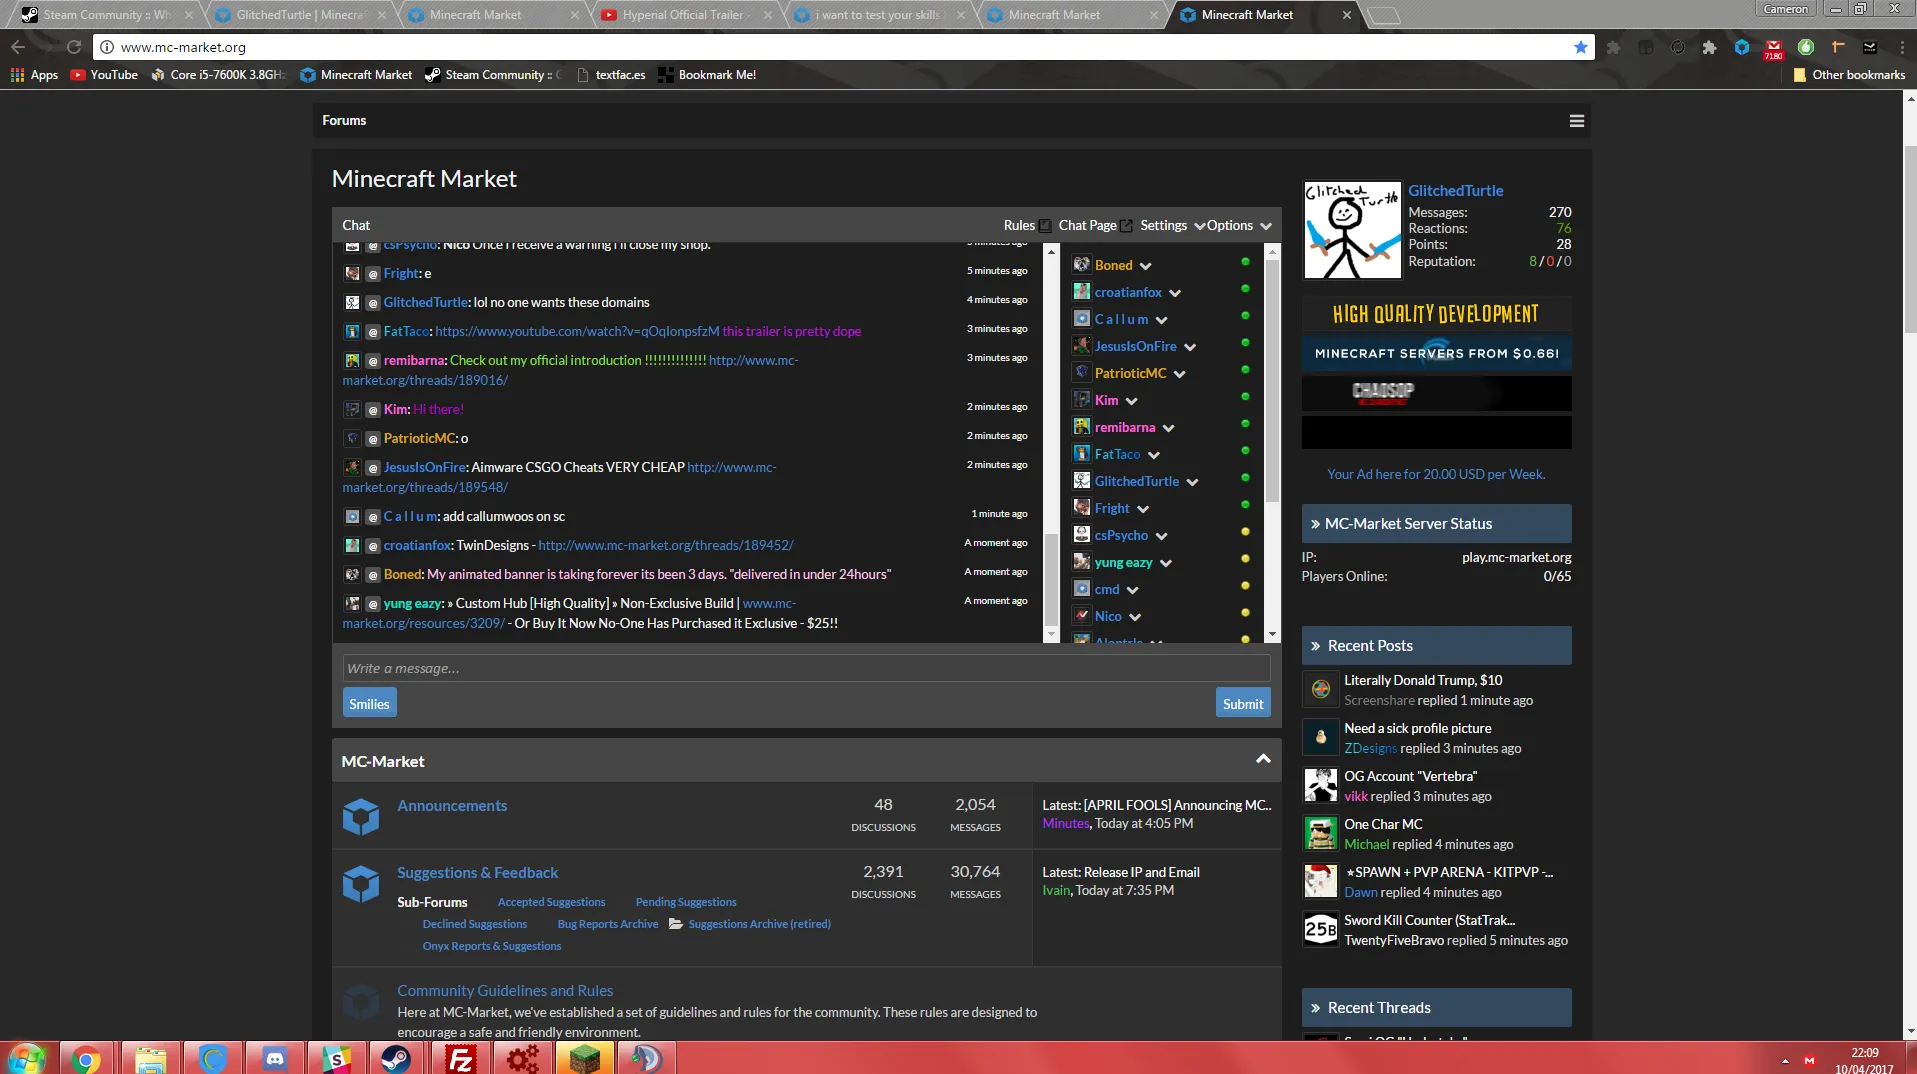
Task: Click the green thumbs-up extension icon
Action: tap(1805, 47)
